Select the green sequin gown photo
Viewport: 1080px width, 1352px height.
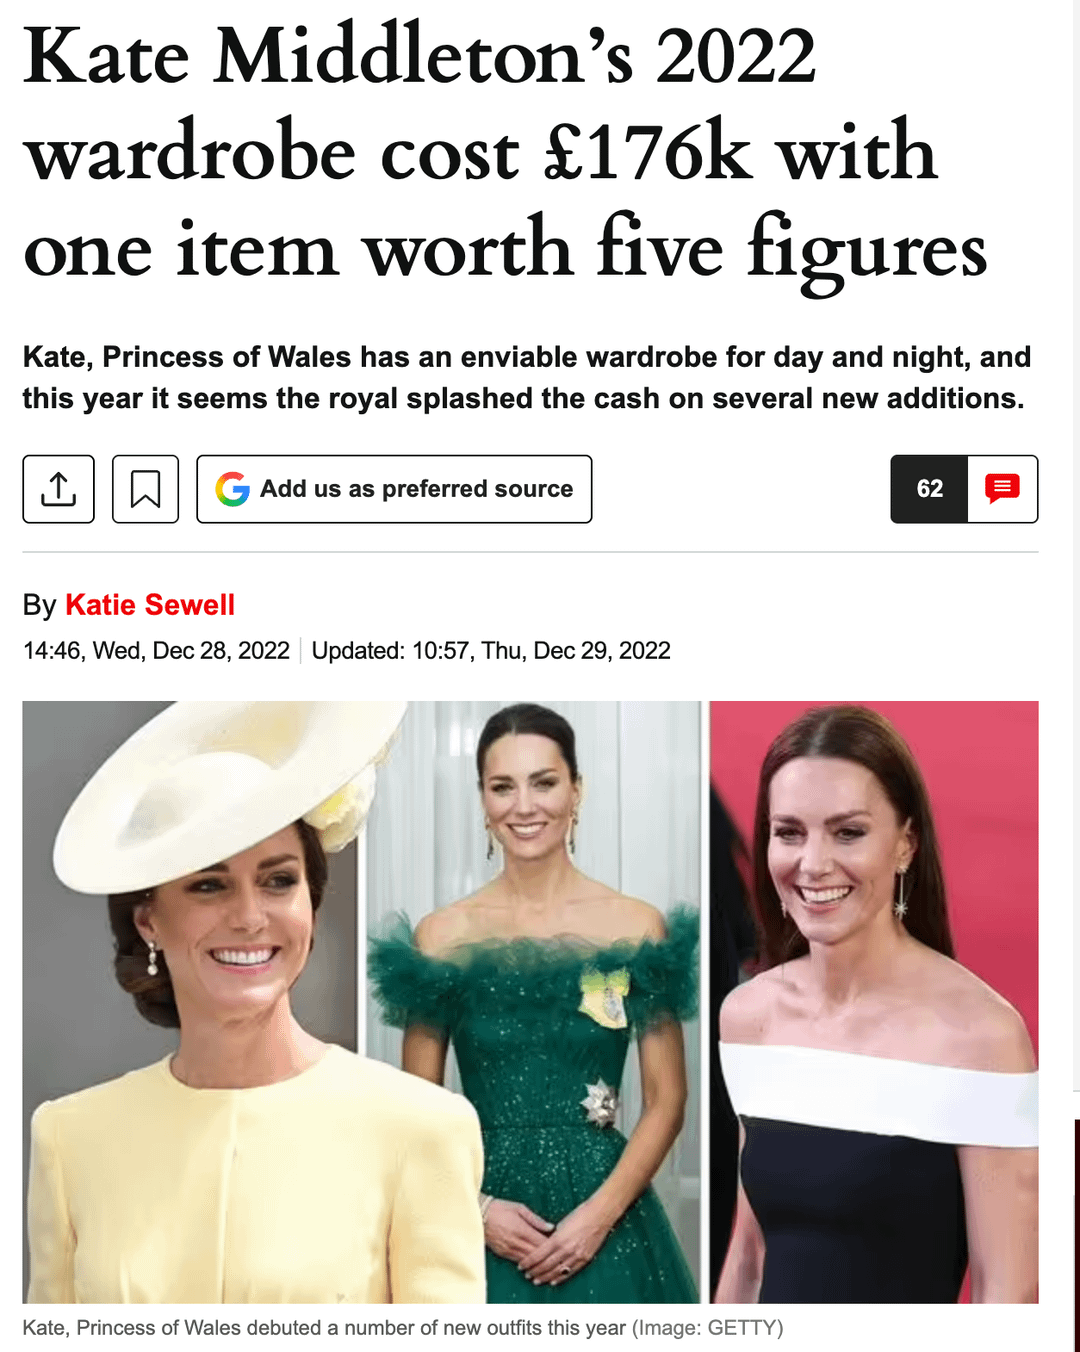pos(535,1002)
